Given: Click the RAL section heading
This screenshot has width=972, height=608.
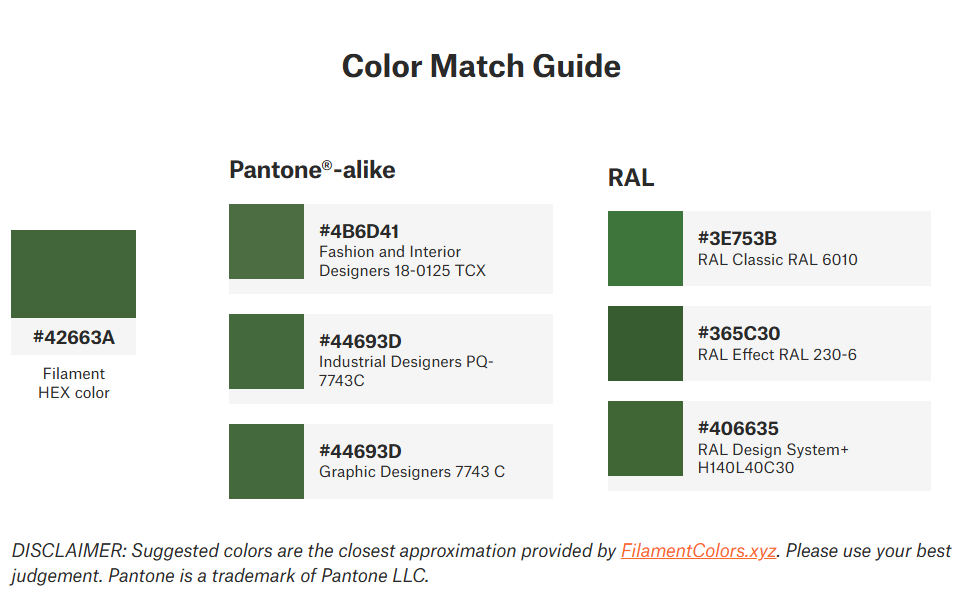Looking at the screenshot, I should pyautogui.click(x=630, y=178).
